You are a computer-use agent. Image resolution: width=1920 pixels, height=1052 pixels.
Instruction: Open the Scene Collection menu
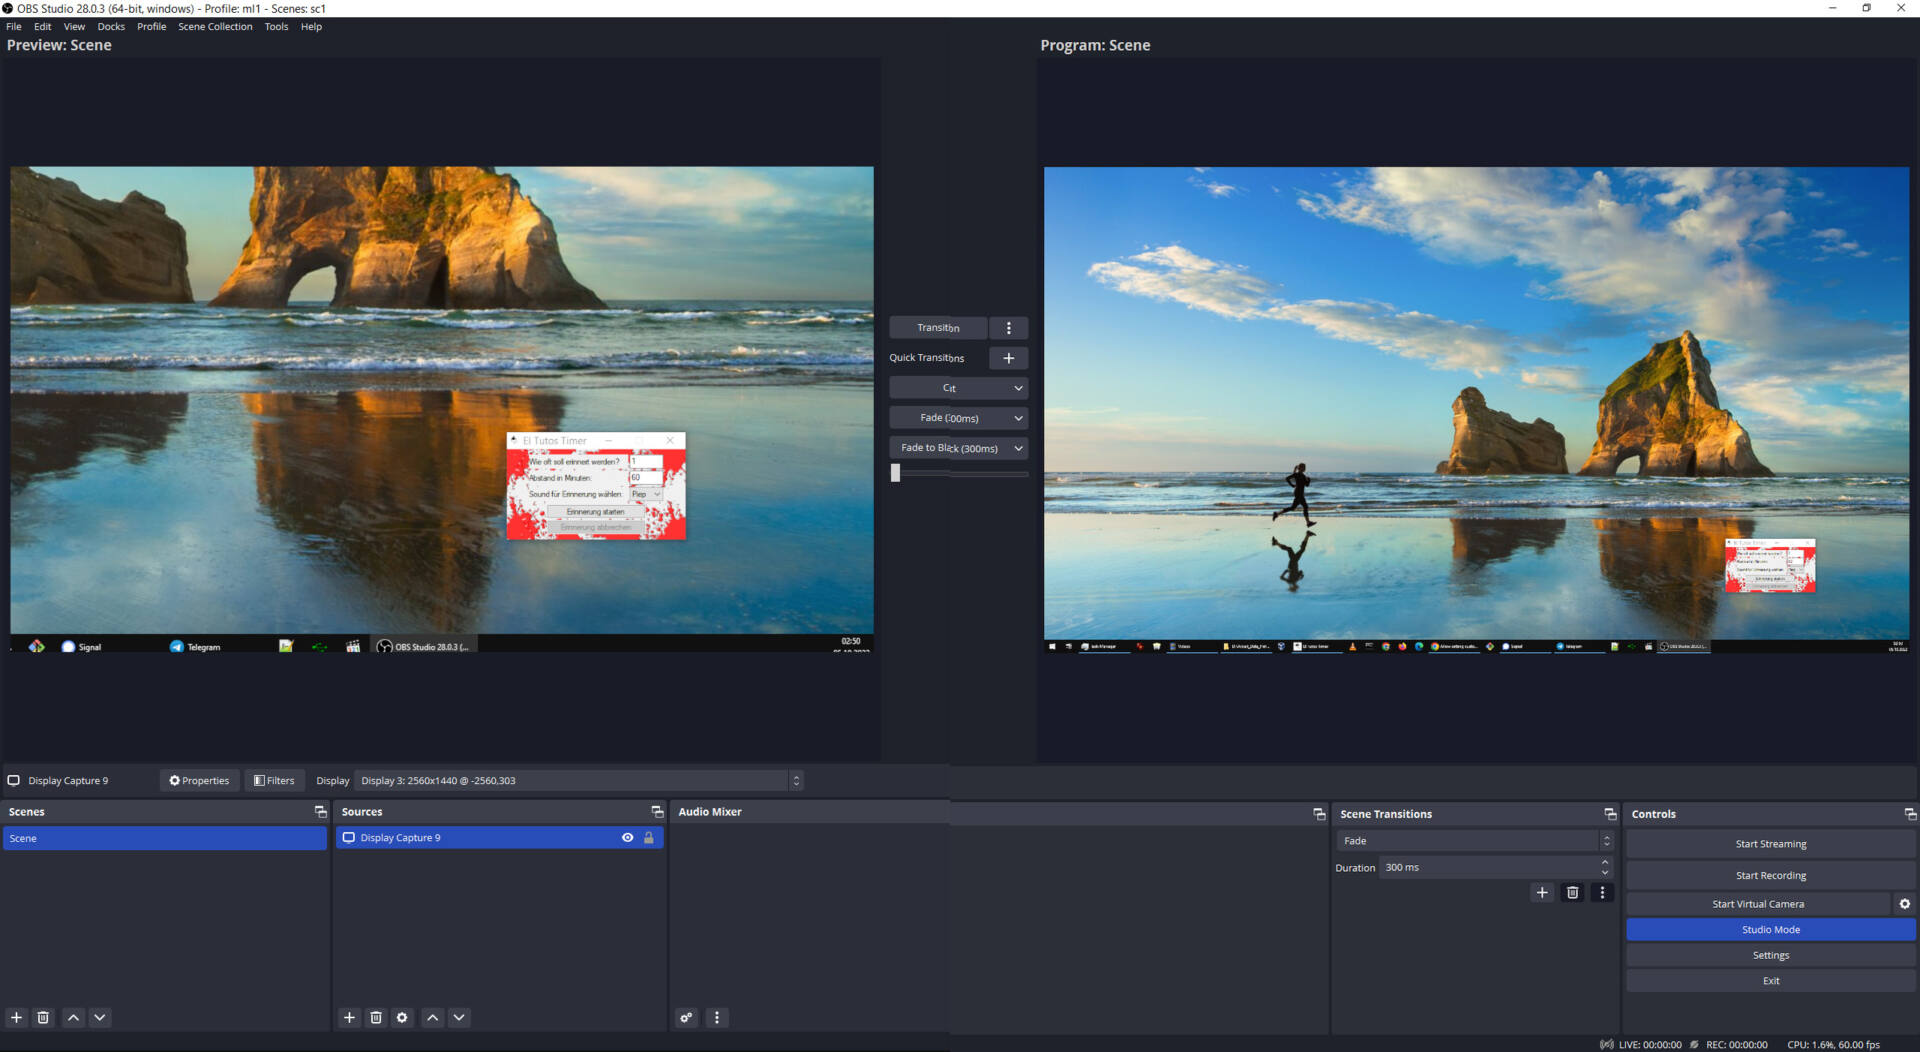(215, 27)
